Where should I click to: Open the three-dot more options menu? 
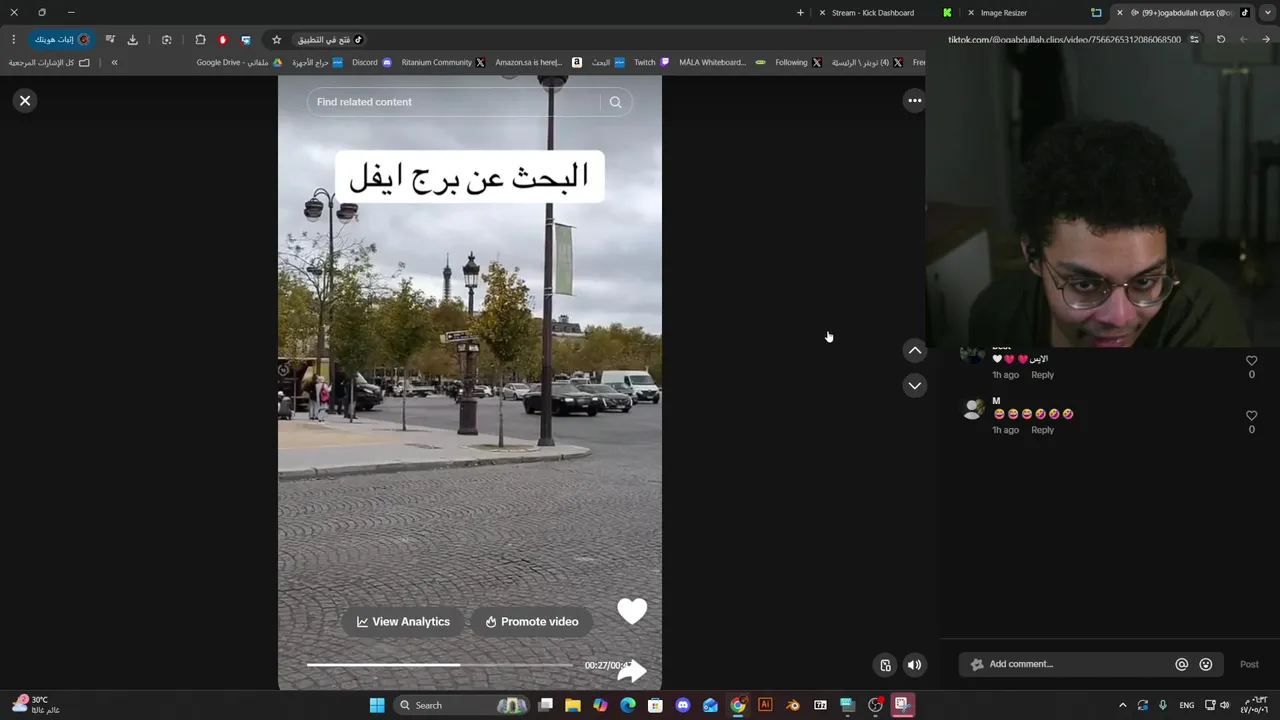[914, 101]
